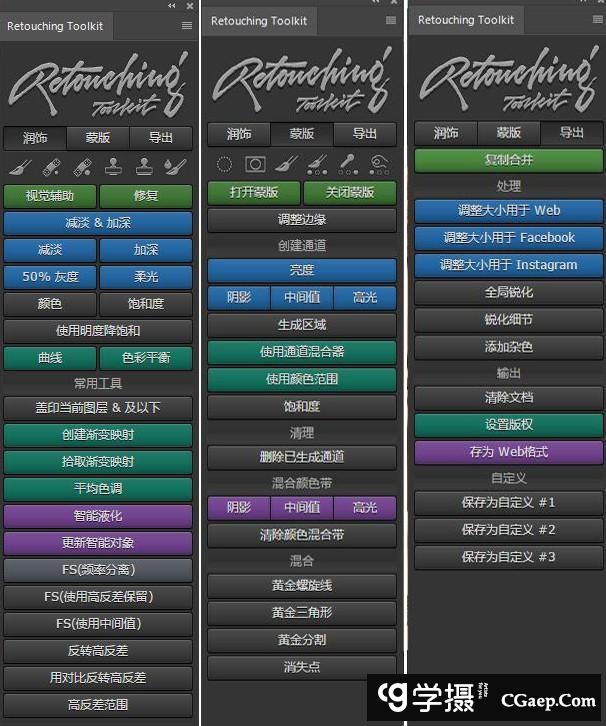Collapse the left panel using the double-arrow icon
The height and width of the screenshot is (726, 606).
pos(173,6)
